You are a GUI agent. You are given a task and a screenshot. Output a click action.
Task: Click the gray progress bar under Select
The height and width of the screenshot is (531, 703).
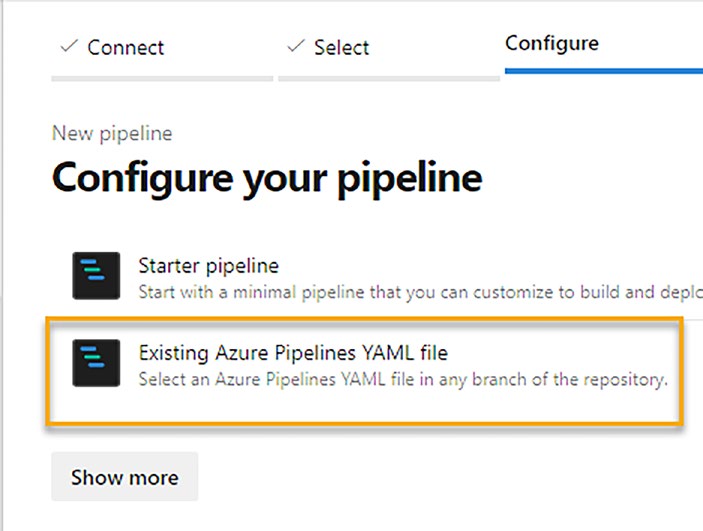click(389, 76)
